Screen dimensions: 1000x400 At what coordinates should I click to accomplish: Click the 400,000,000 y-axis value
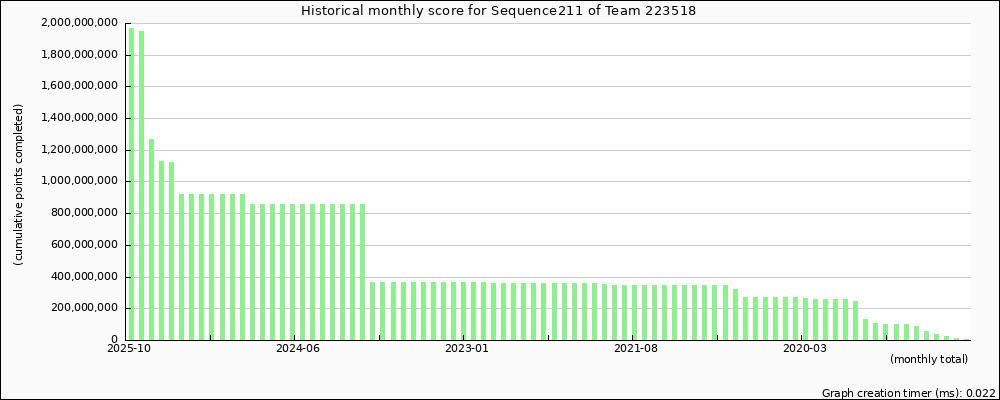click(86, 277)
